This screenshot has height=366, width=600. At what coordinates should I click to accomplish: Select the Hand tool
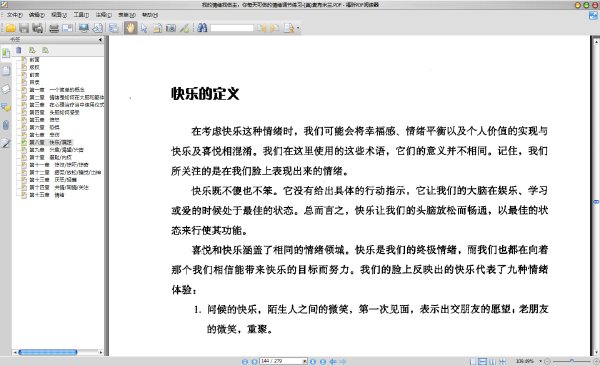[130, 28]
